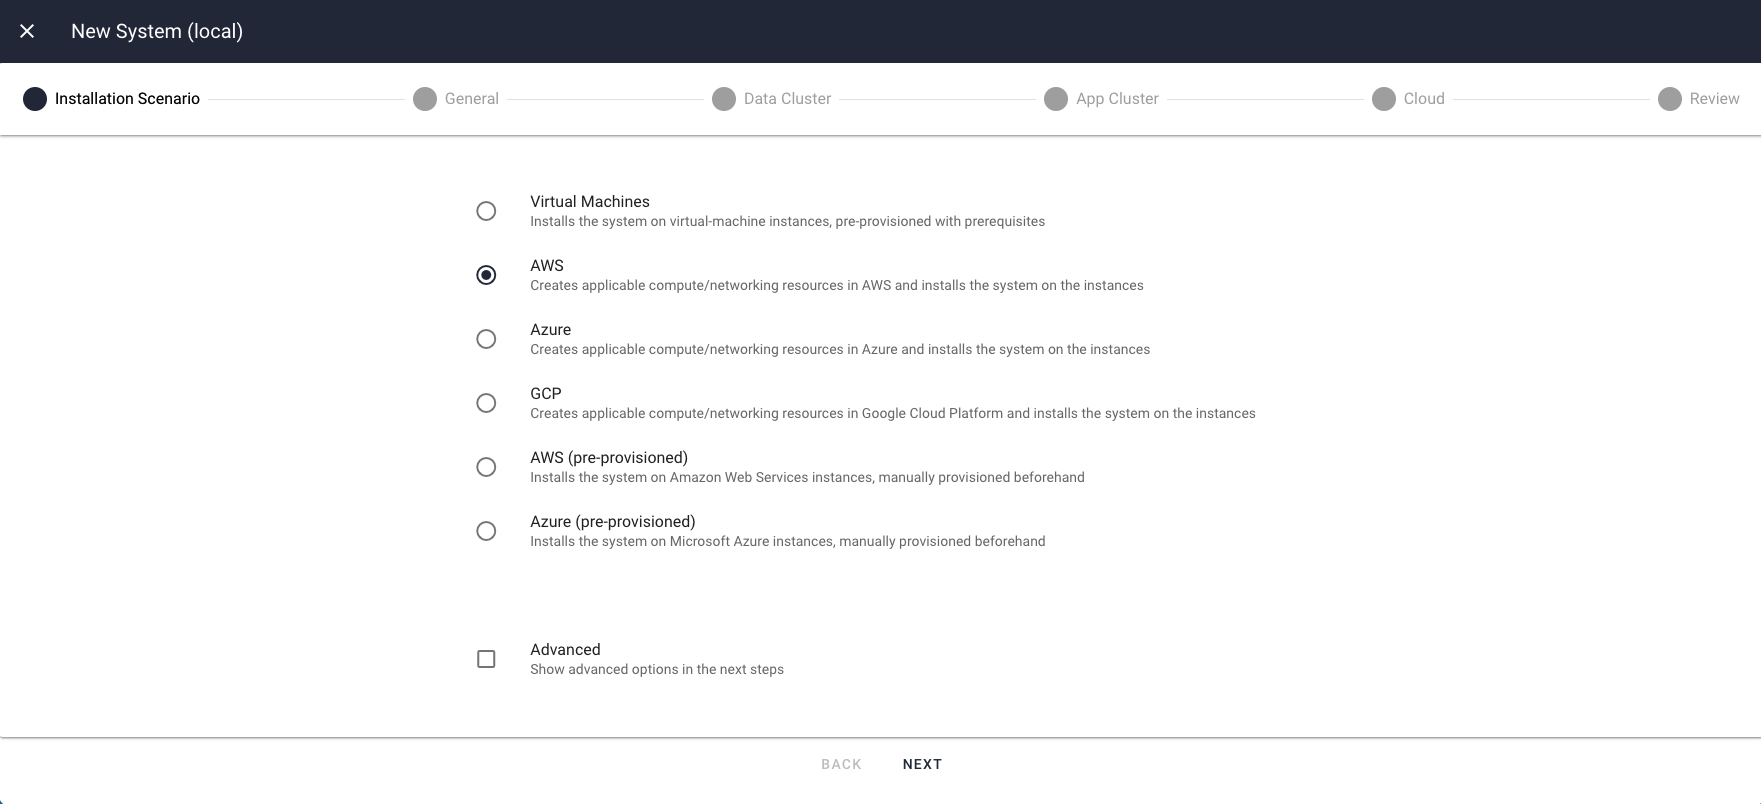Choose Azure (pre-provisioned) radio button
Viewport: 1761px width, 804px height.
point(486,531)
